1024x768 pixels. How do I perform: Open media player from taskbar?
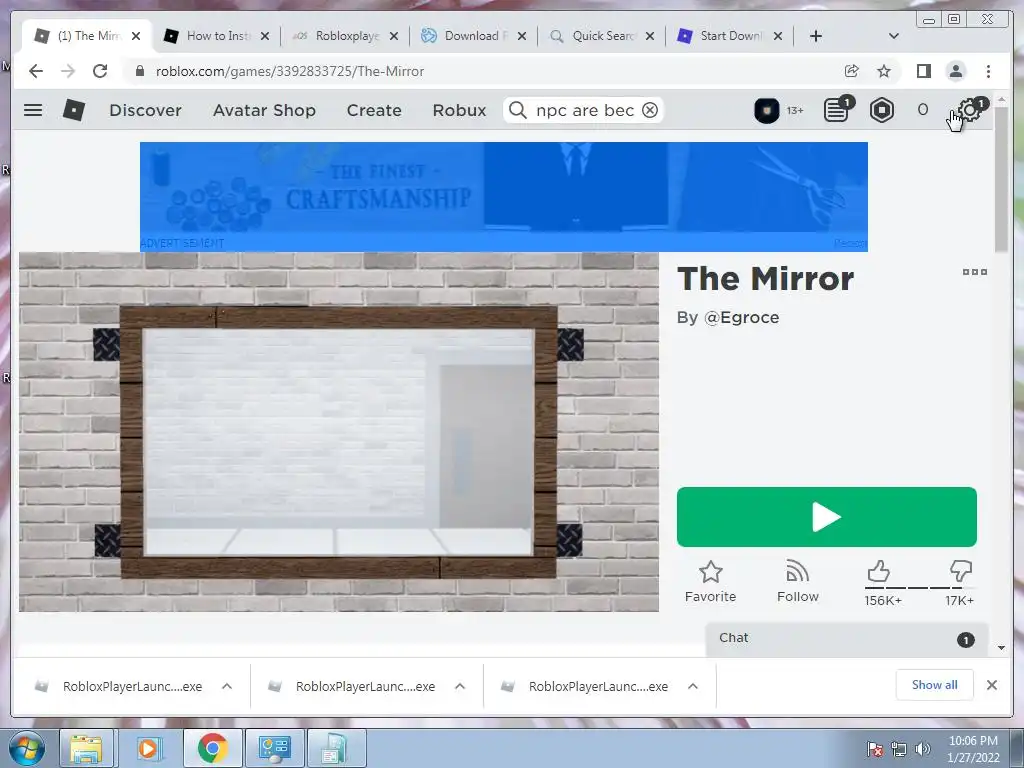pos(149,748)
